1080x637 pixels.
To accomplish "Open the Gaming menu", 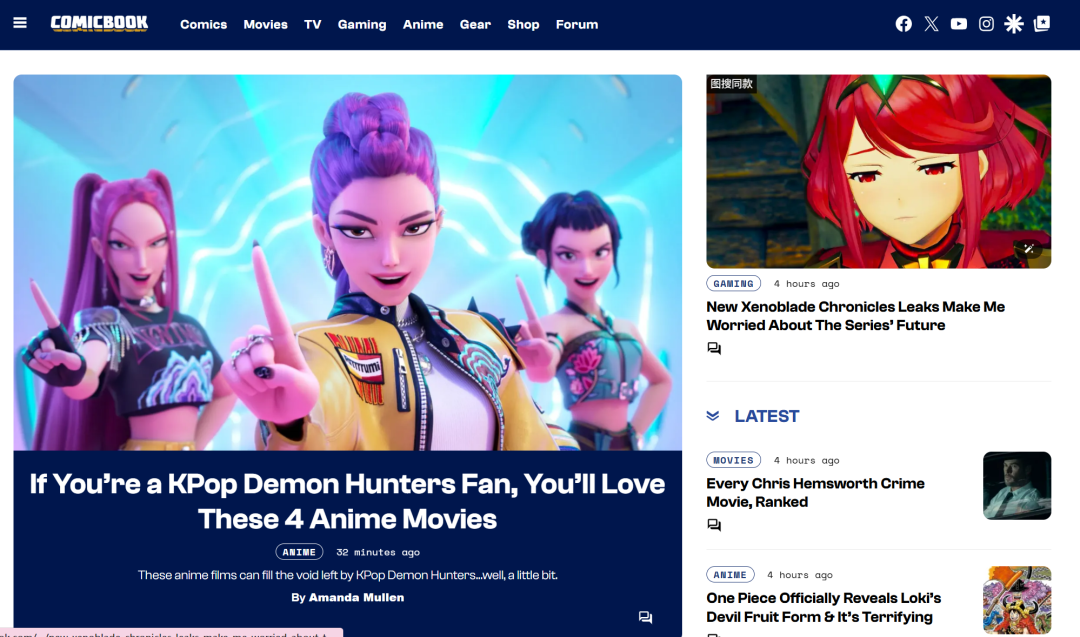I will click(x=362, y=25).
